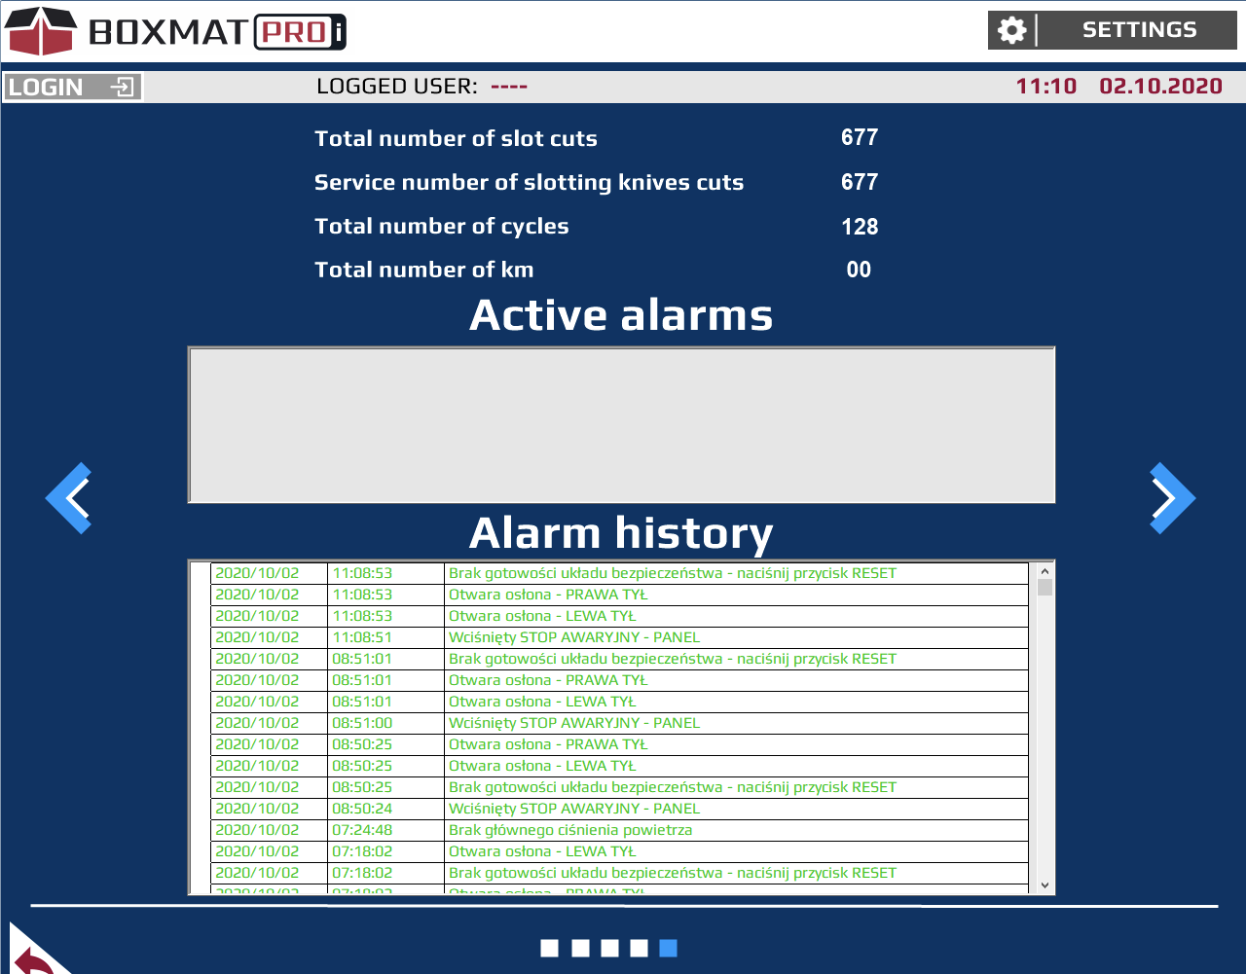The height and width of the screenshot is (974, 1246).
Task: Select the second page indicator square
Action: (580, 948)
